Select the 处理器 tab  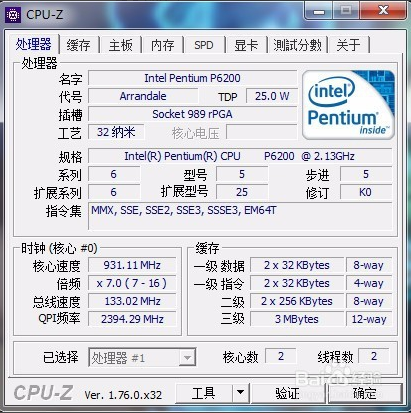point(34,44)
